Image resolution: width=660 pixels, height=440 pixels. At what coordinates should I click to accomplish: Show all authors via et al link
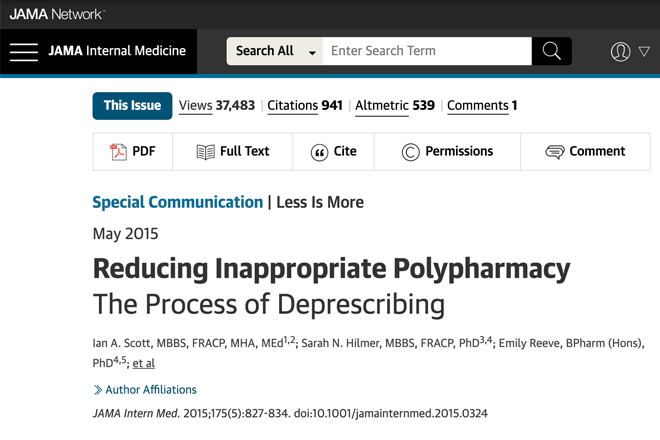point(144,363)
